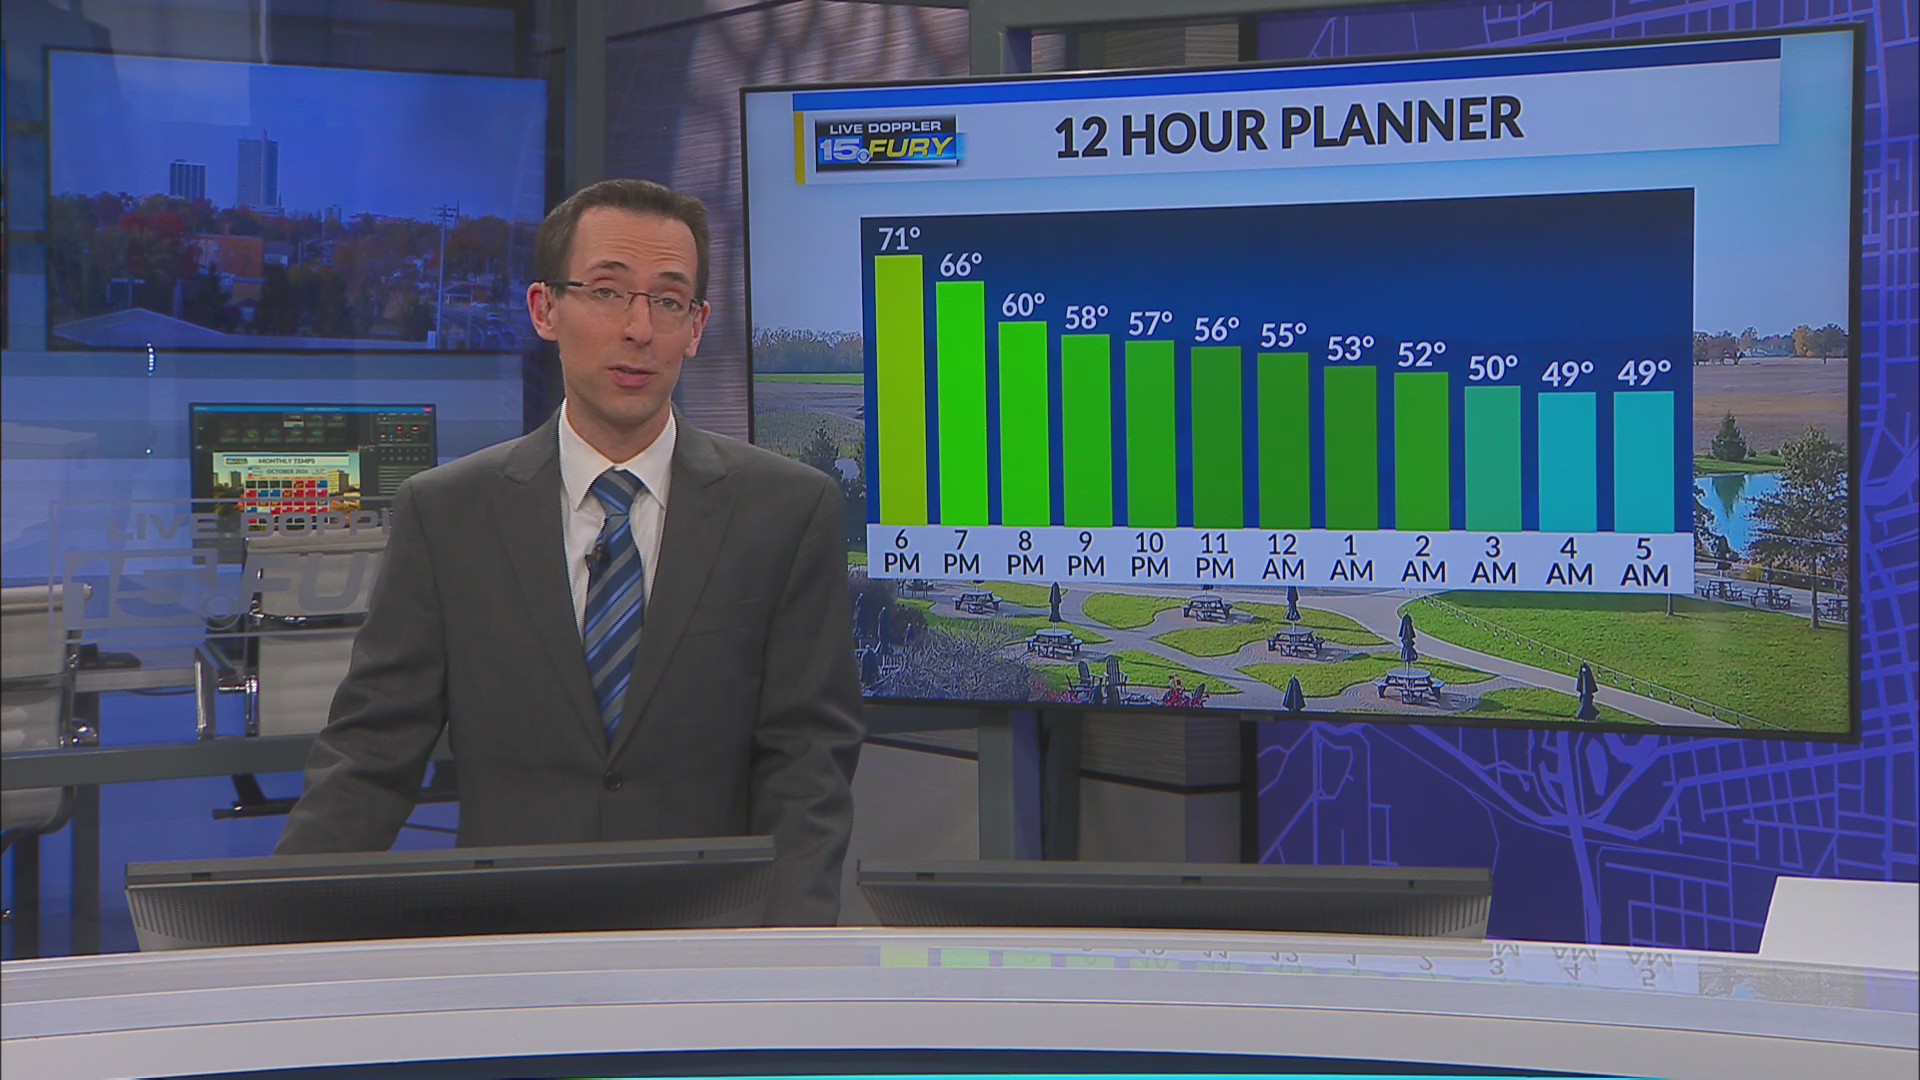Screen dimensions: 1920x1080
Task: Click the 4 AM time label
Action: [1569, 562]
